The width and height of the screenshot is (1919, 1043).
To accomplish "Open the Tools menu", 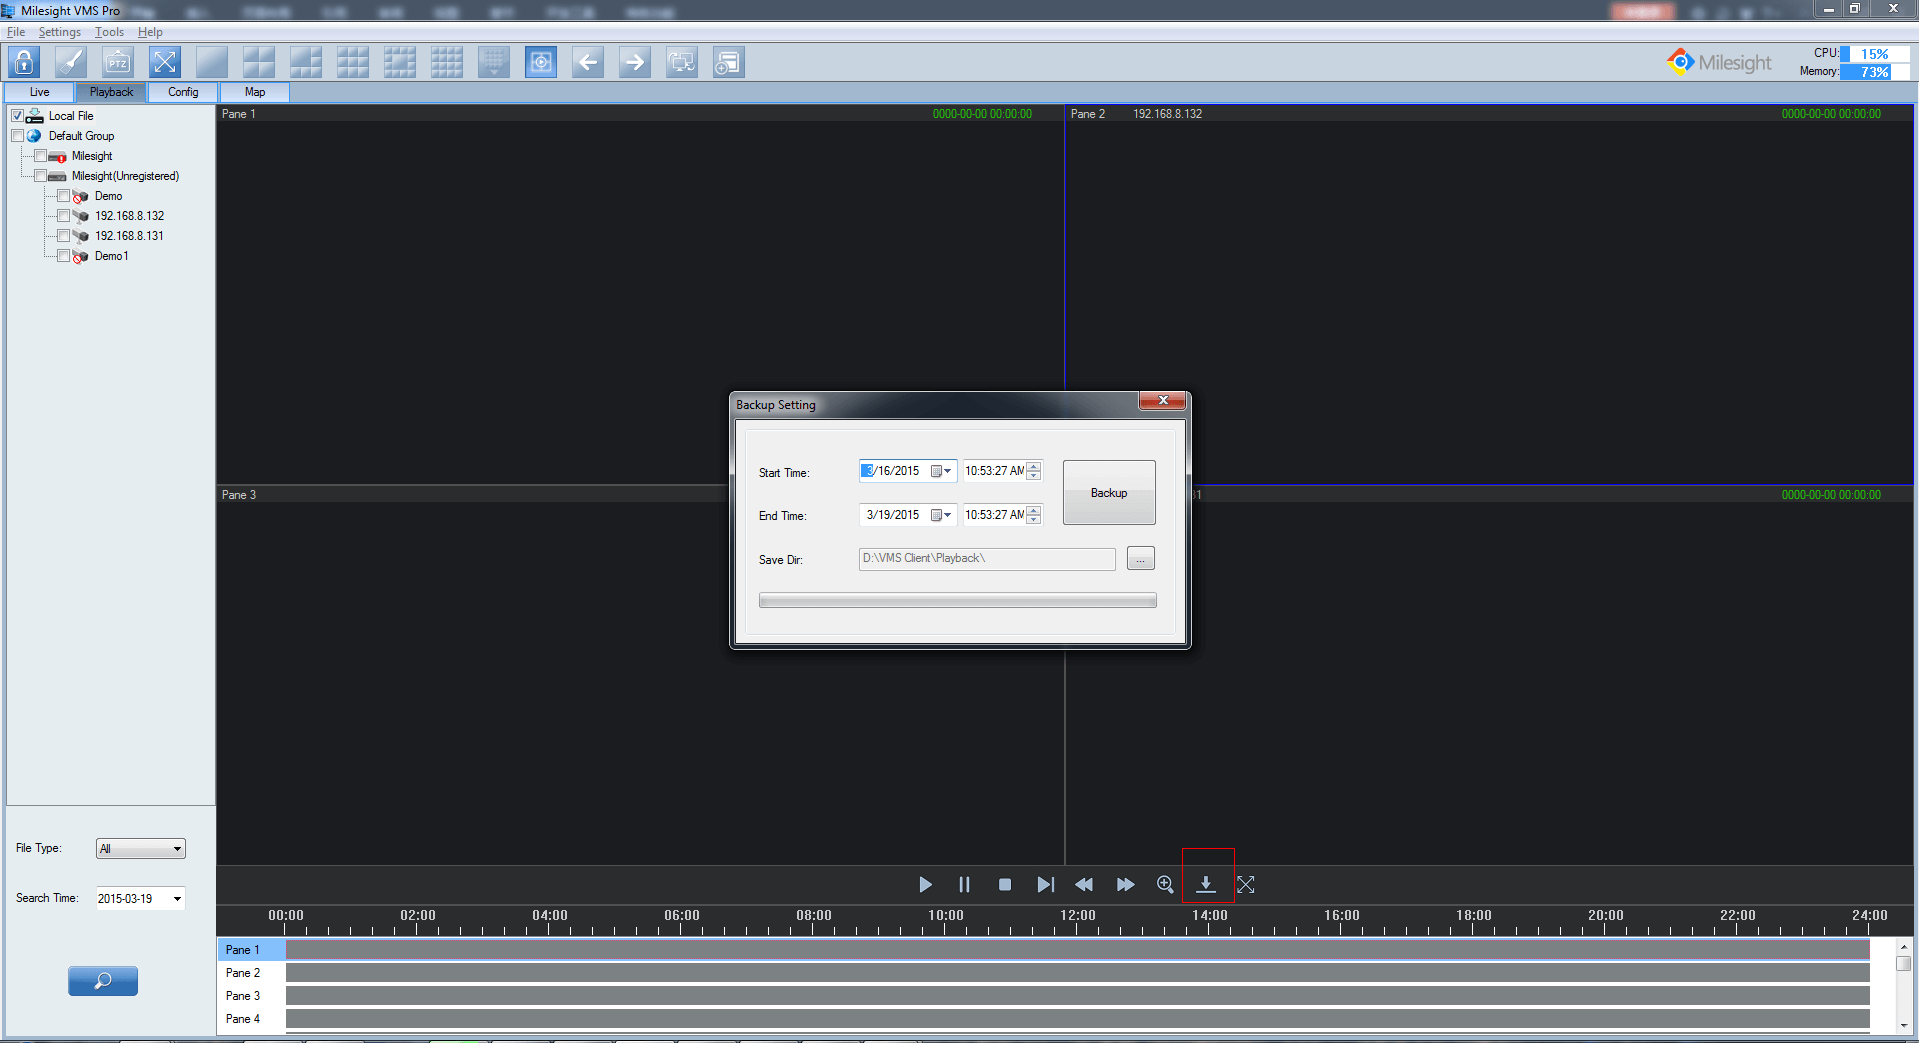I will click(109, 32).
